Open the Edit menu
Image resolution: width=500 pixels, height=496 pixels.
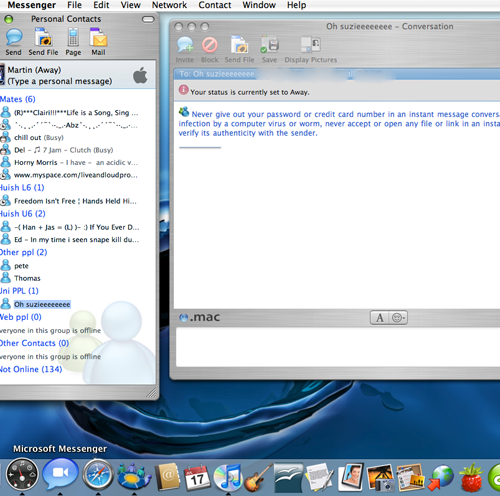101,5
